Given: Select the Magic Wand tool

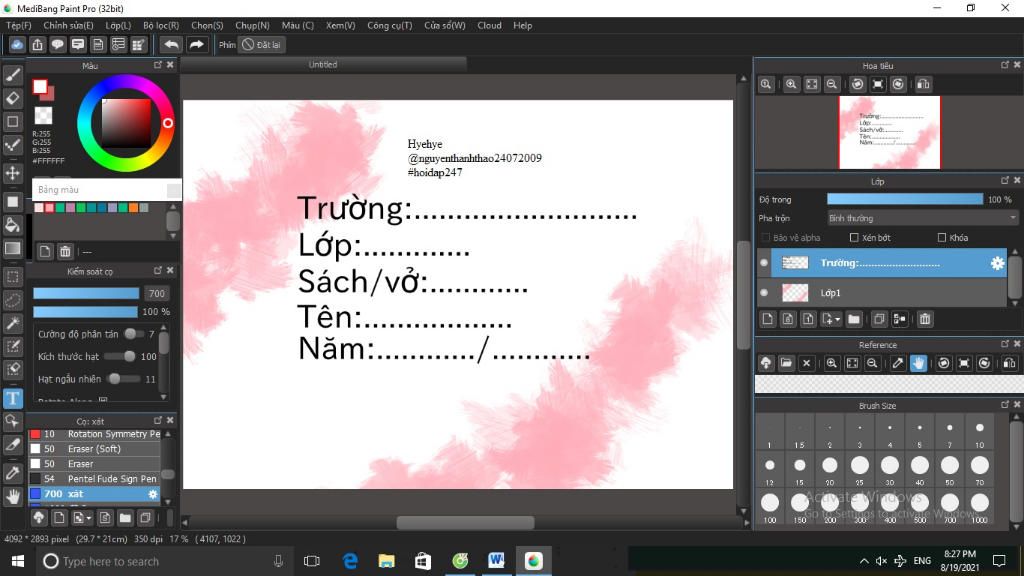Looking at the screenshot, I should [x=12, y=323].
